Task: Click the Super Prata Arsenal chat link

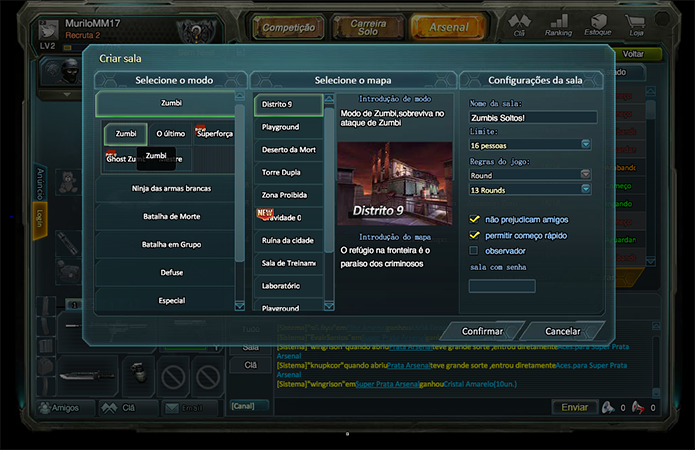Action: (x=387, y=384)
